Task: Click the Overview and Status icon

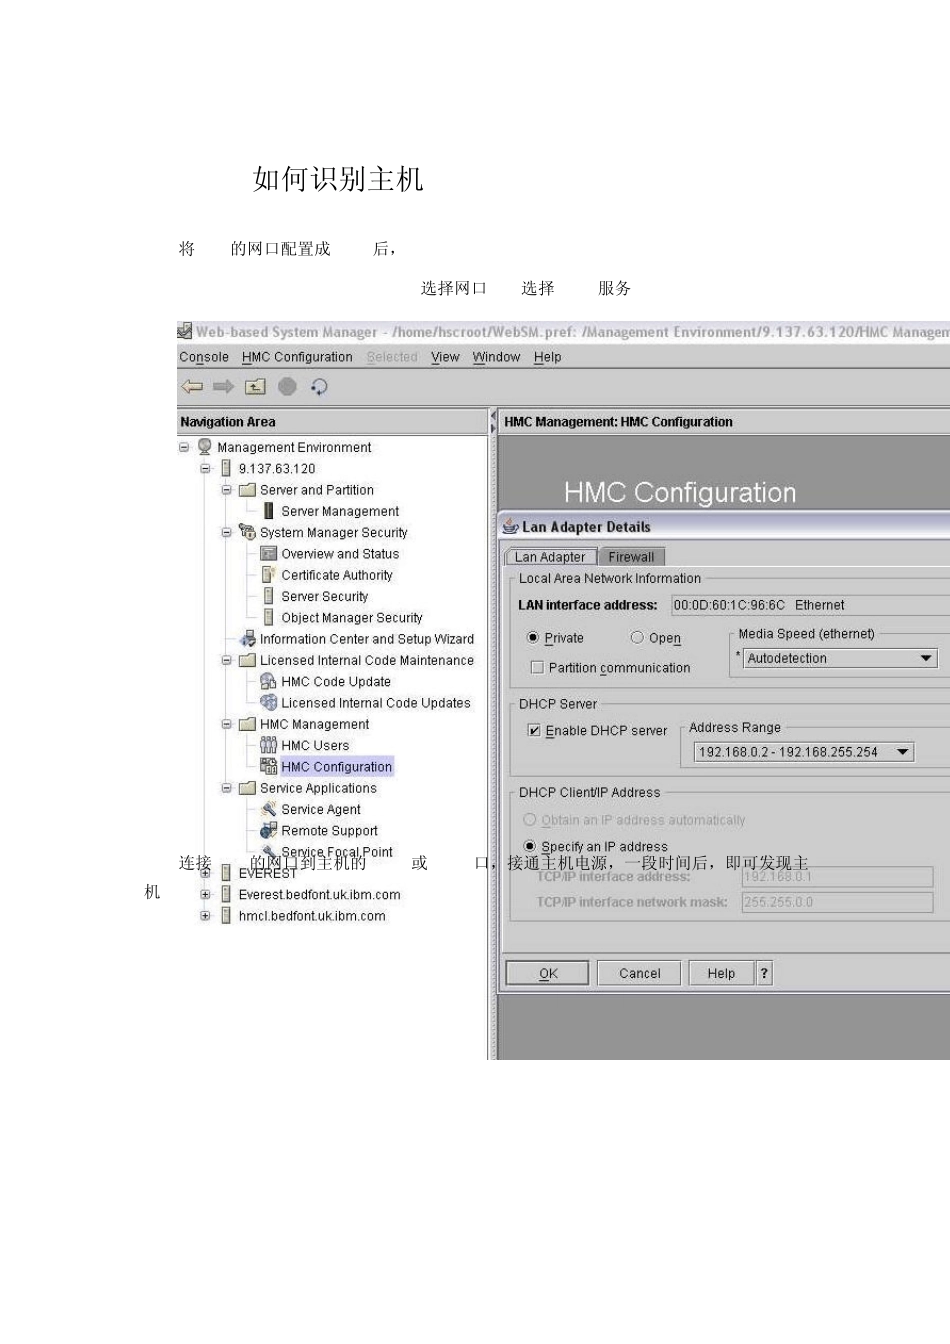Action: [268, 553]
